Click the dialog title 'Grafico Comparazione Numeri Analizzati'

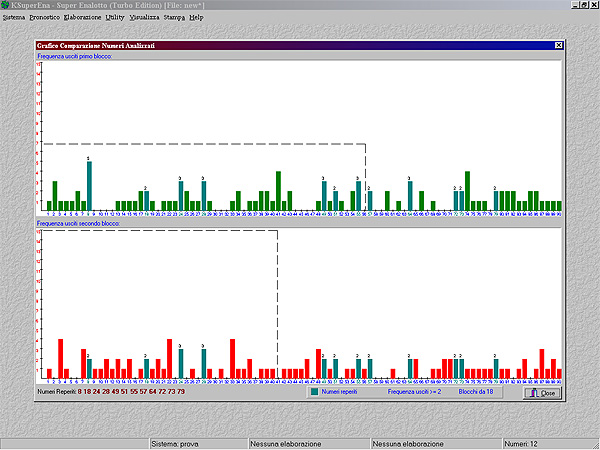click(x=96, y=46)
